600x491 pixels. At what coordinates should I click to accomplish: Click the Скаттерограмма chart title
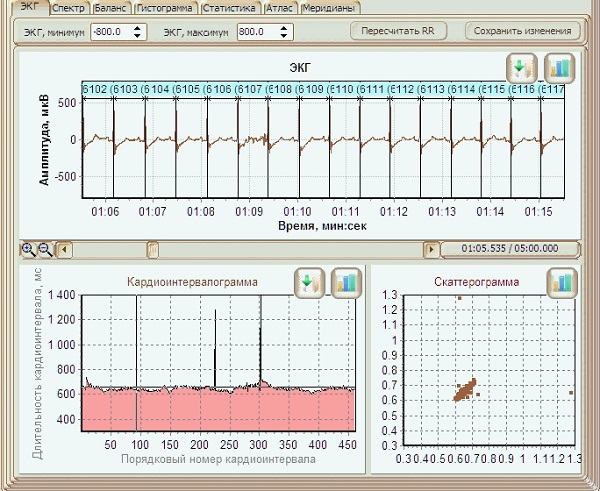476,282
